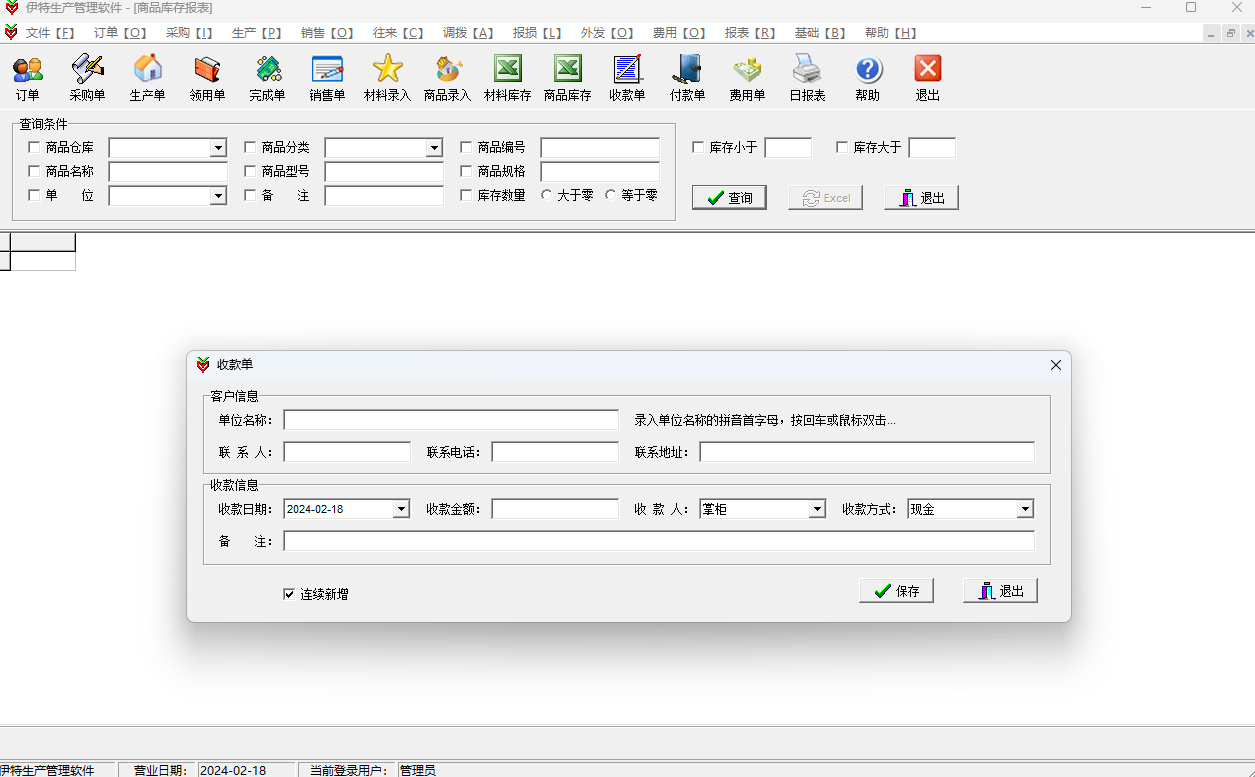Open the 文件 menu
Screen dimensions: 1255x777
pos(51,33)
